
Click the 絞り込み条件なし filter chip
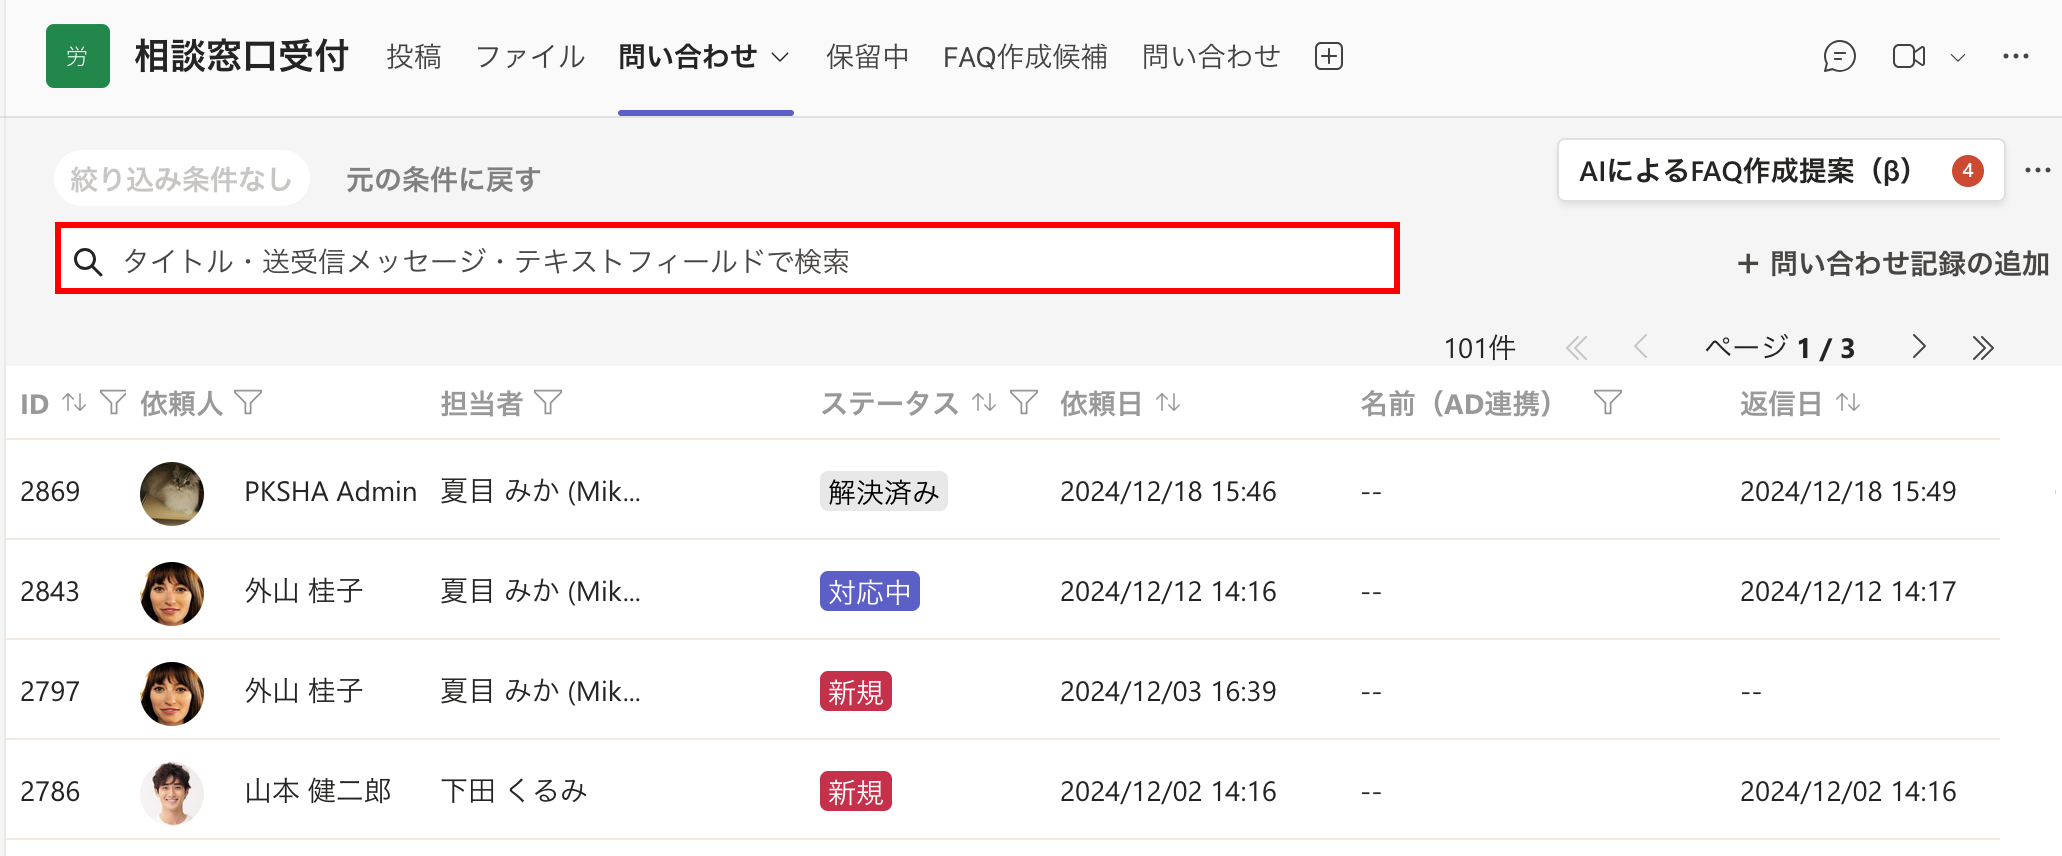181,179
